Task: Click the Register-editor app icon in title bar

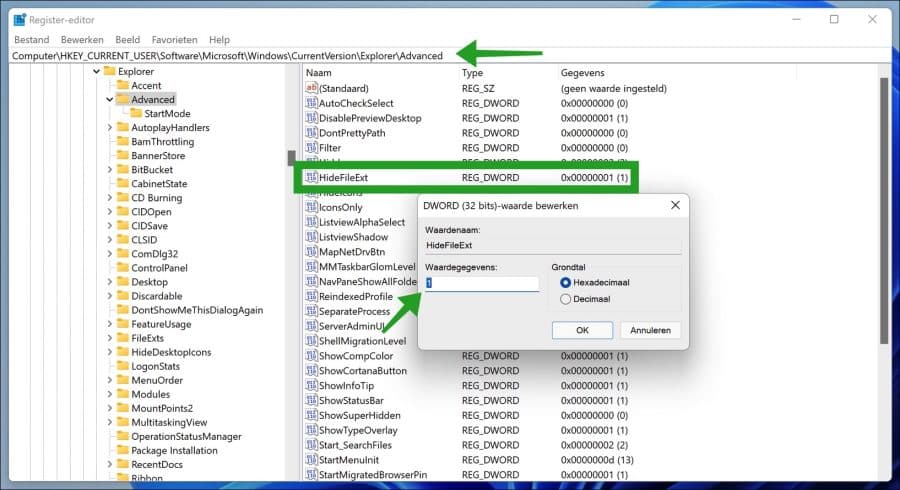Action: coord(20,20)
